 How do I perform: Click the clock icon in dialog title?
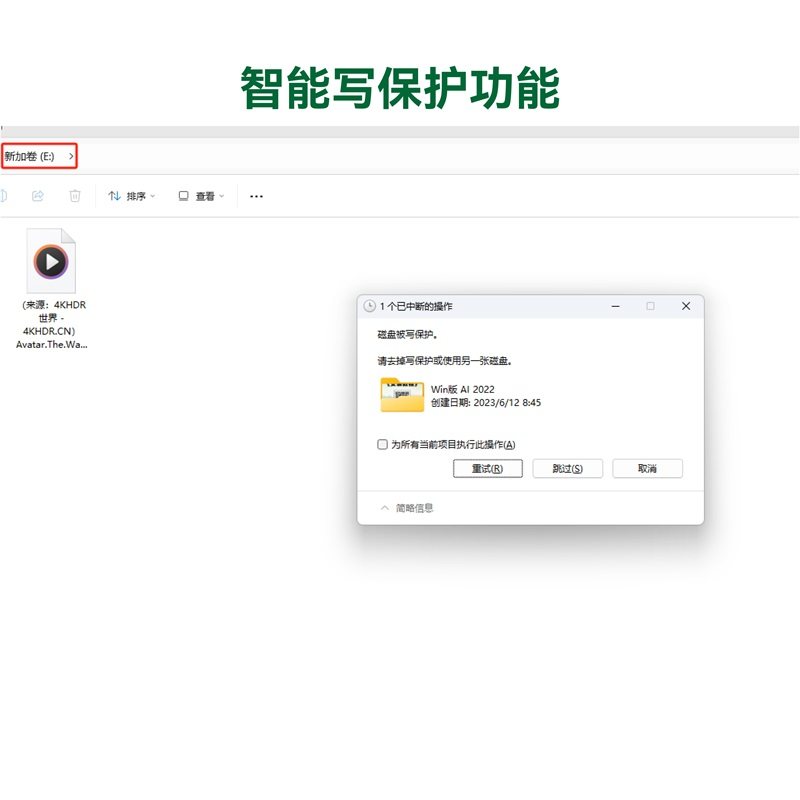point(370,306)
